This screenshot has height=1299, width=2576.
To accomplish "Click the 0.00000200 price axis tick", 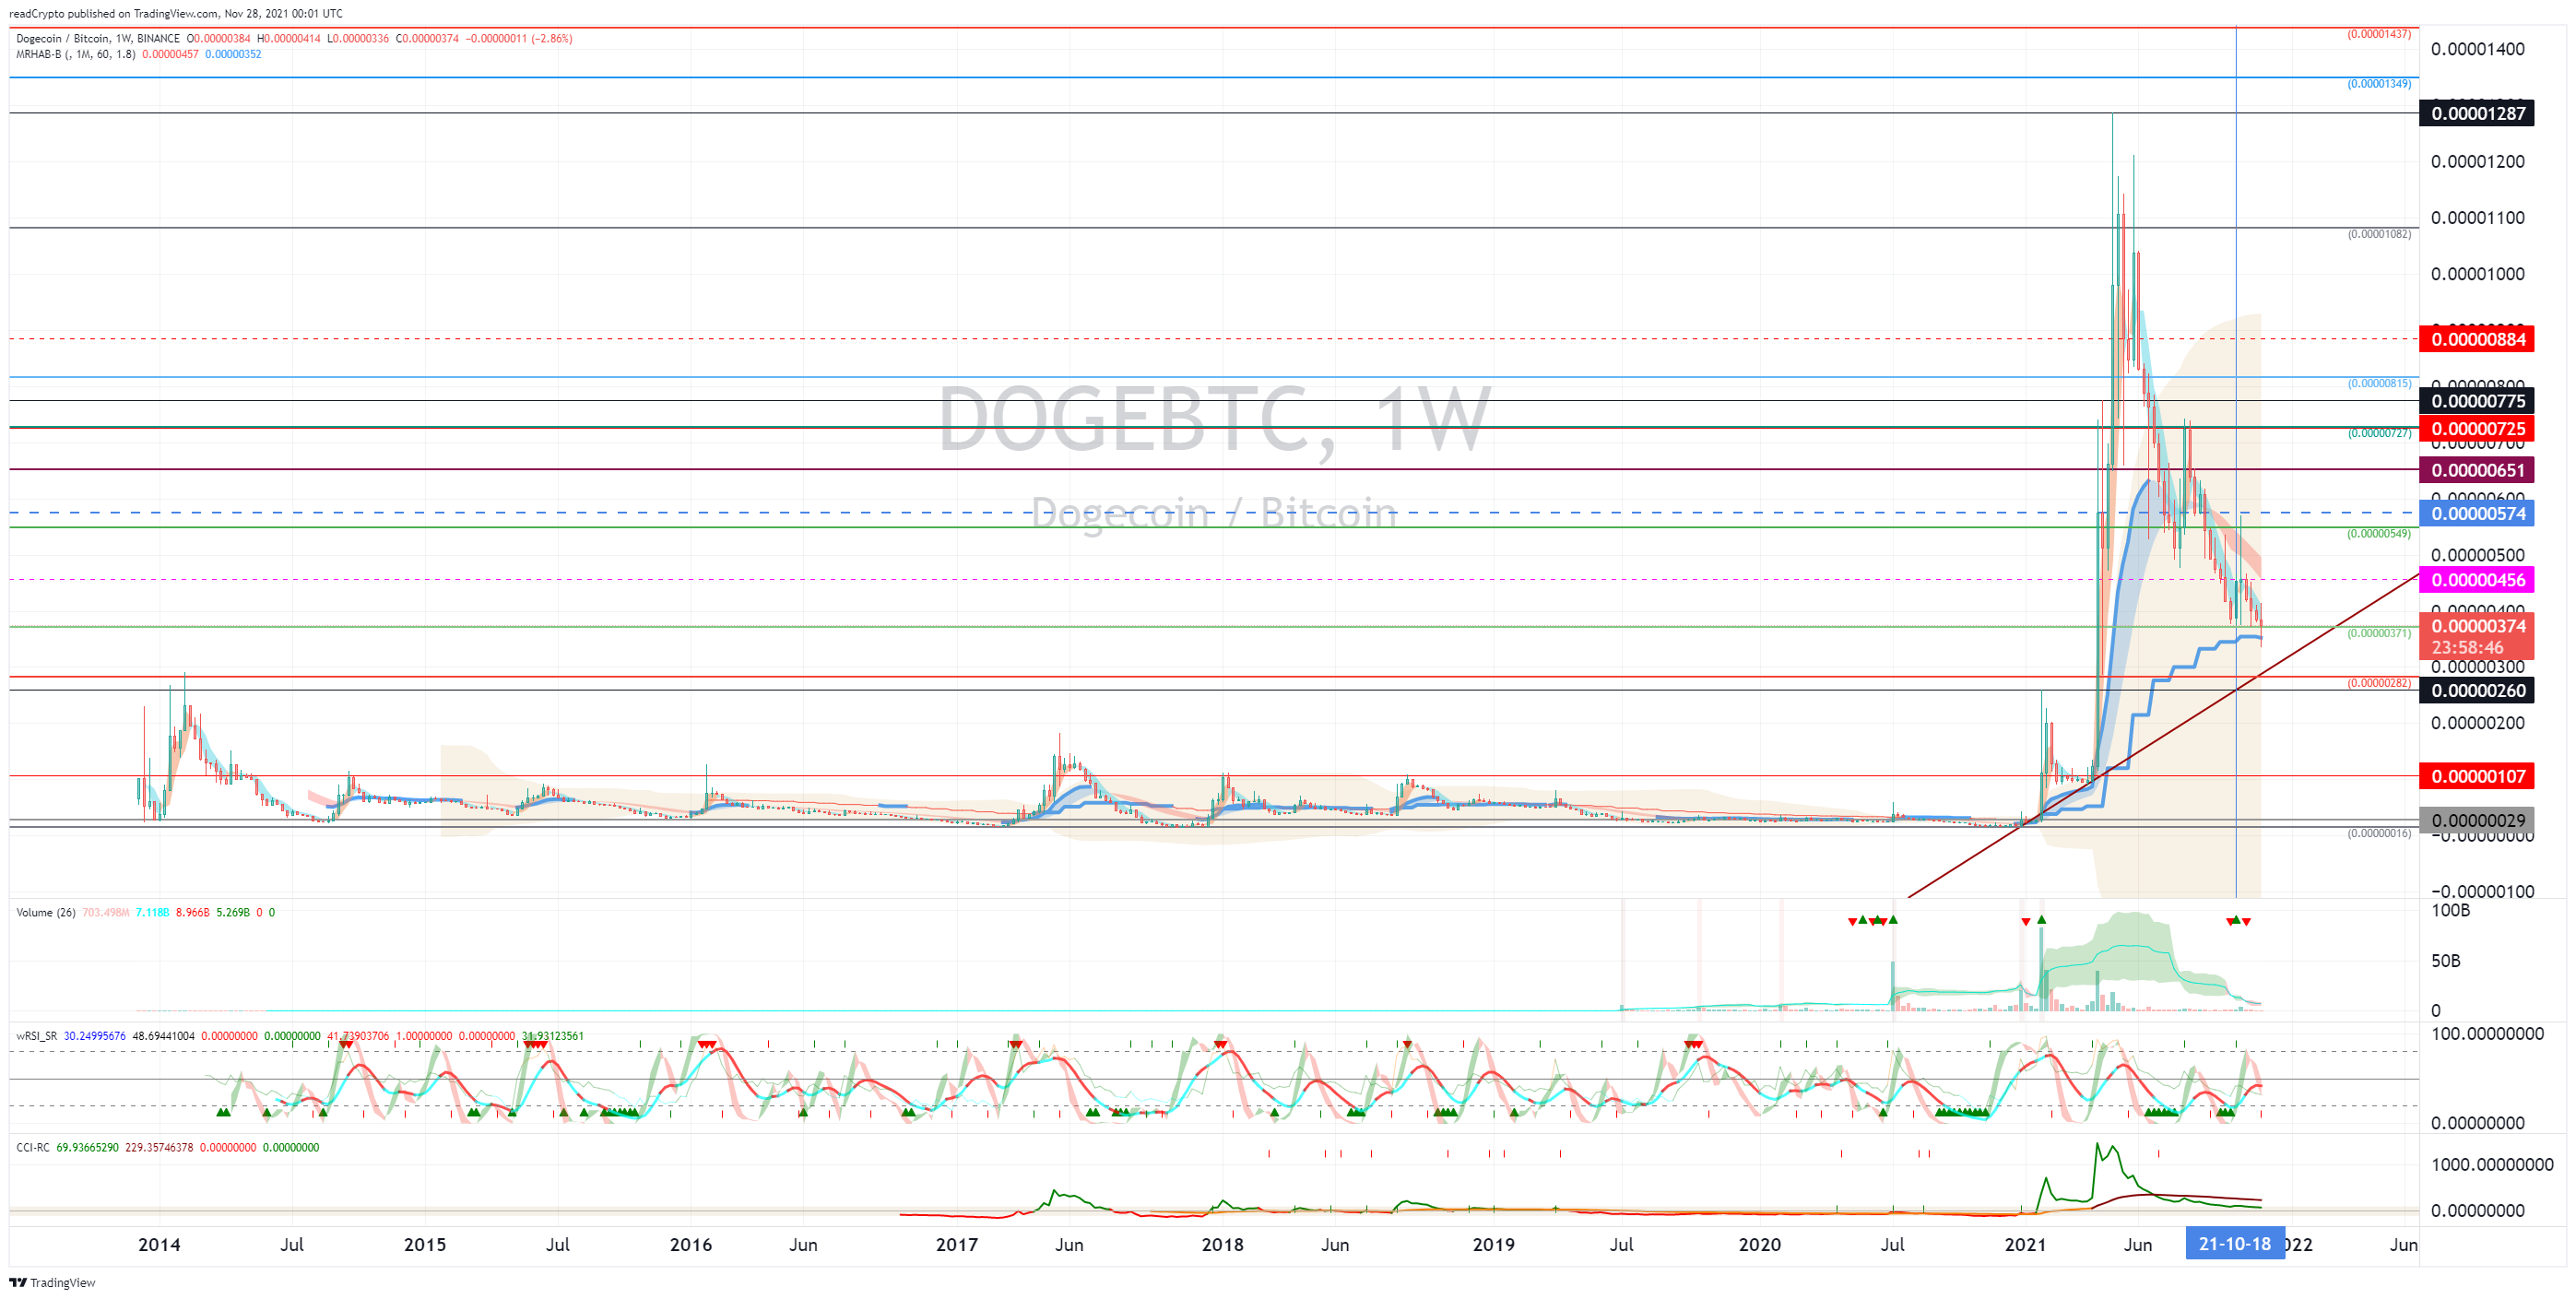I will pyautogui.click(x=2477, y=723).
